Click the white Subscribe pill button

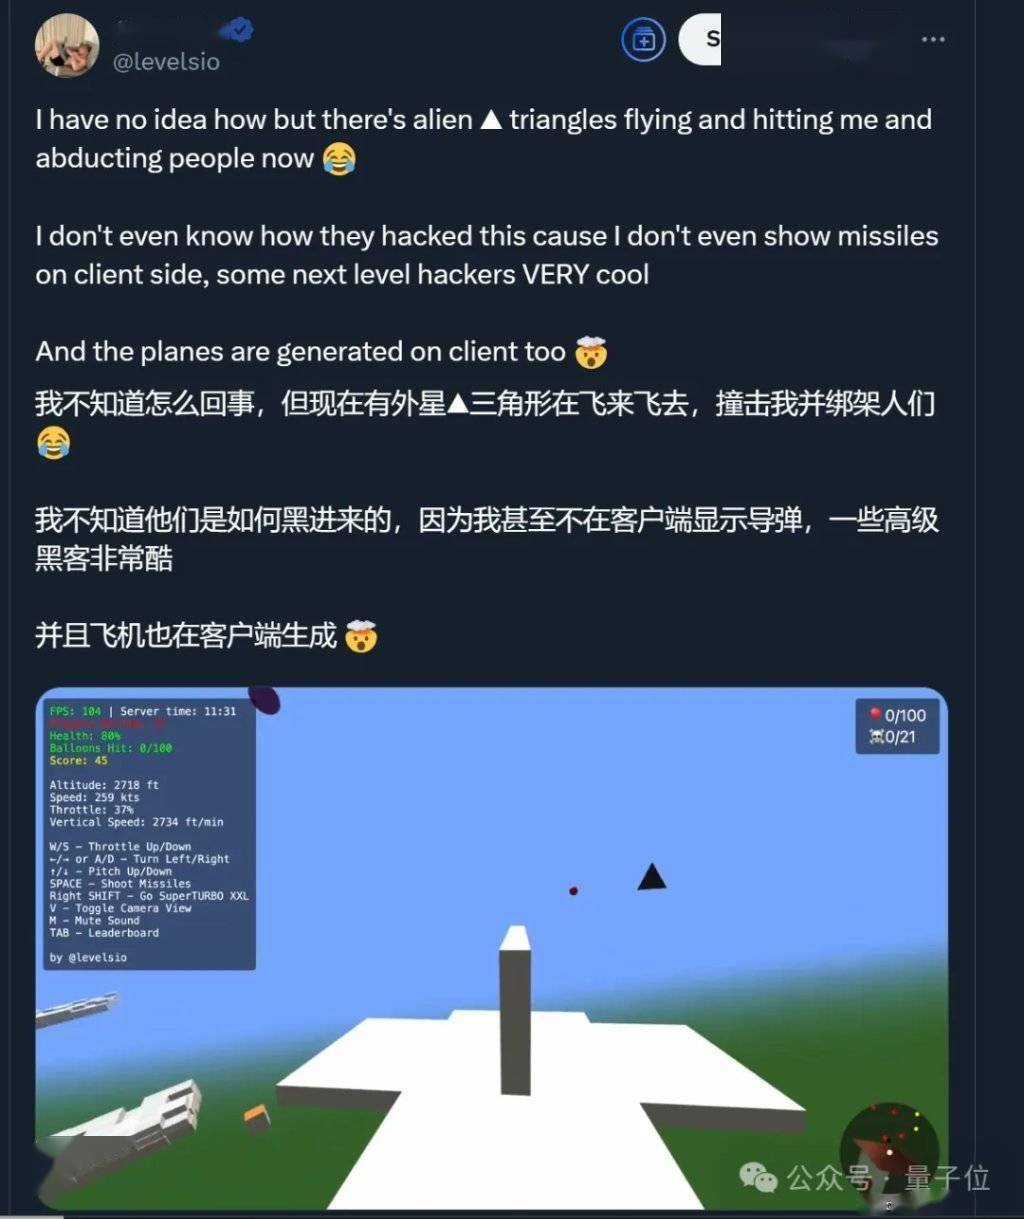coord(700,40)
